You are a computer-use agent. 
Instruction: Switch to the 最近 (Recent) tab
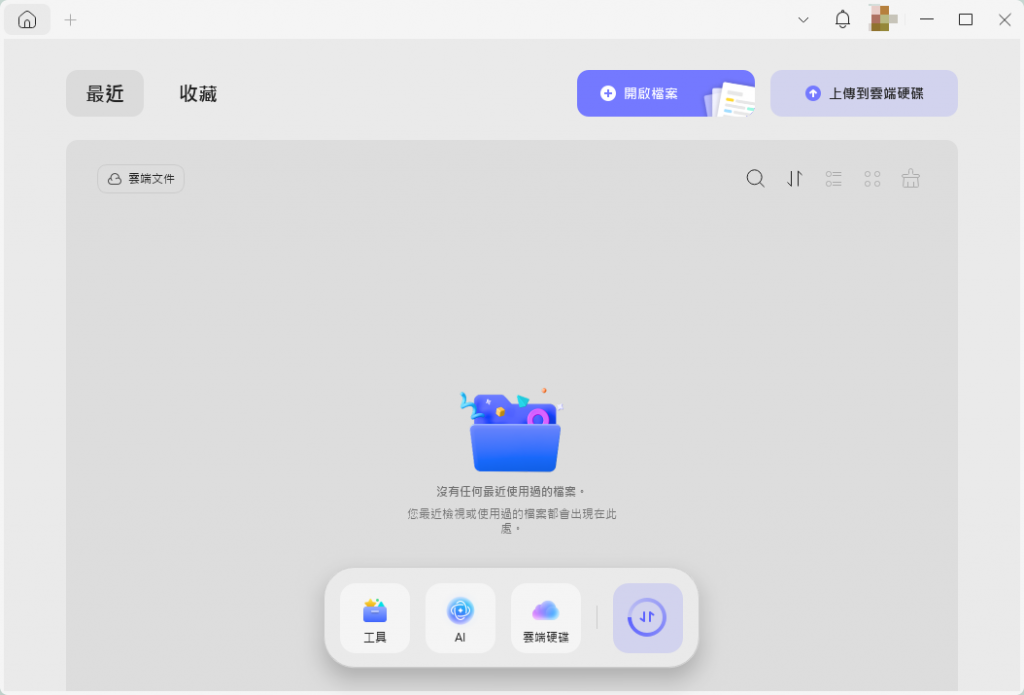pyautogui.click(x=104, y=93)
